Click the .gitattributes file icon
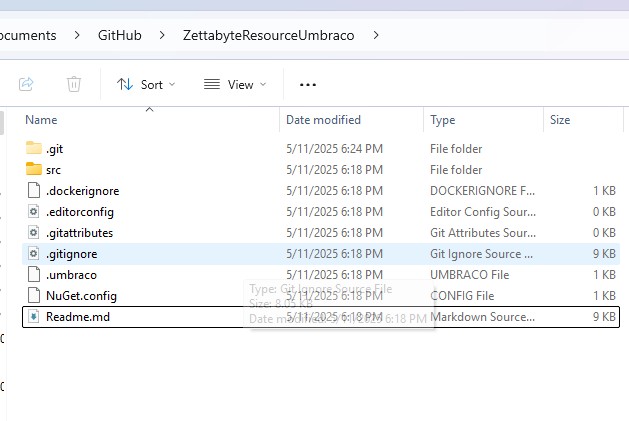Screen dimensions: 629x421 tap(33, 233)
